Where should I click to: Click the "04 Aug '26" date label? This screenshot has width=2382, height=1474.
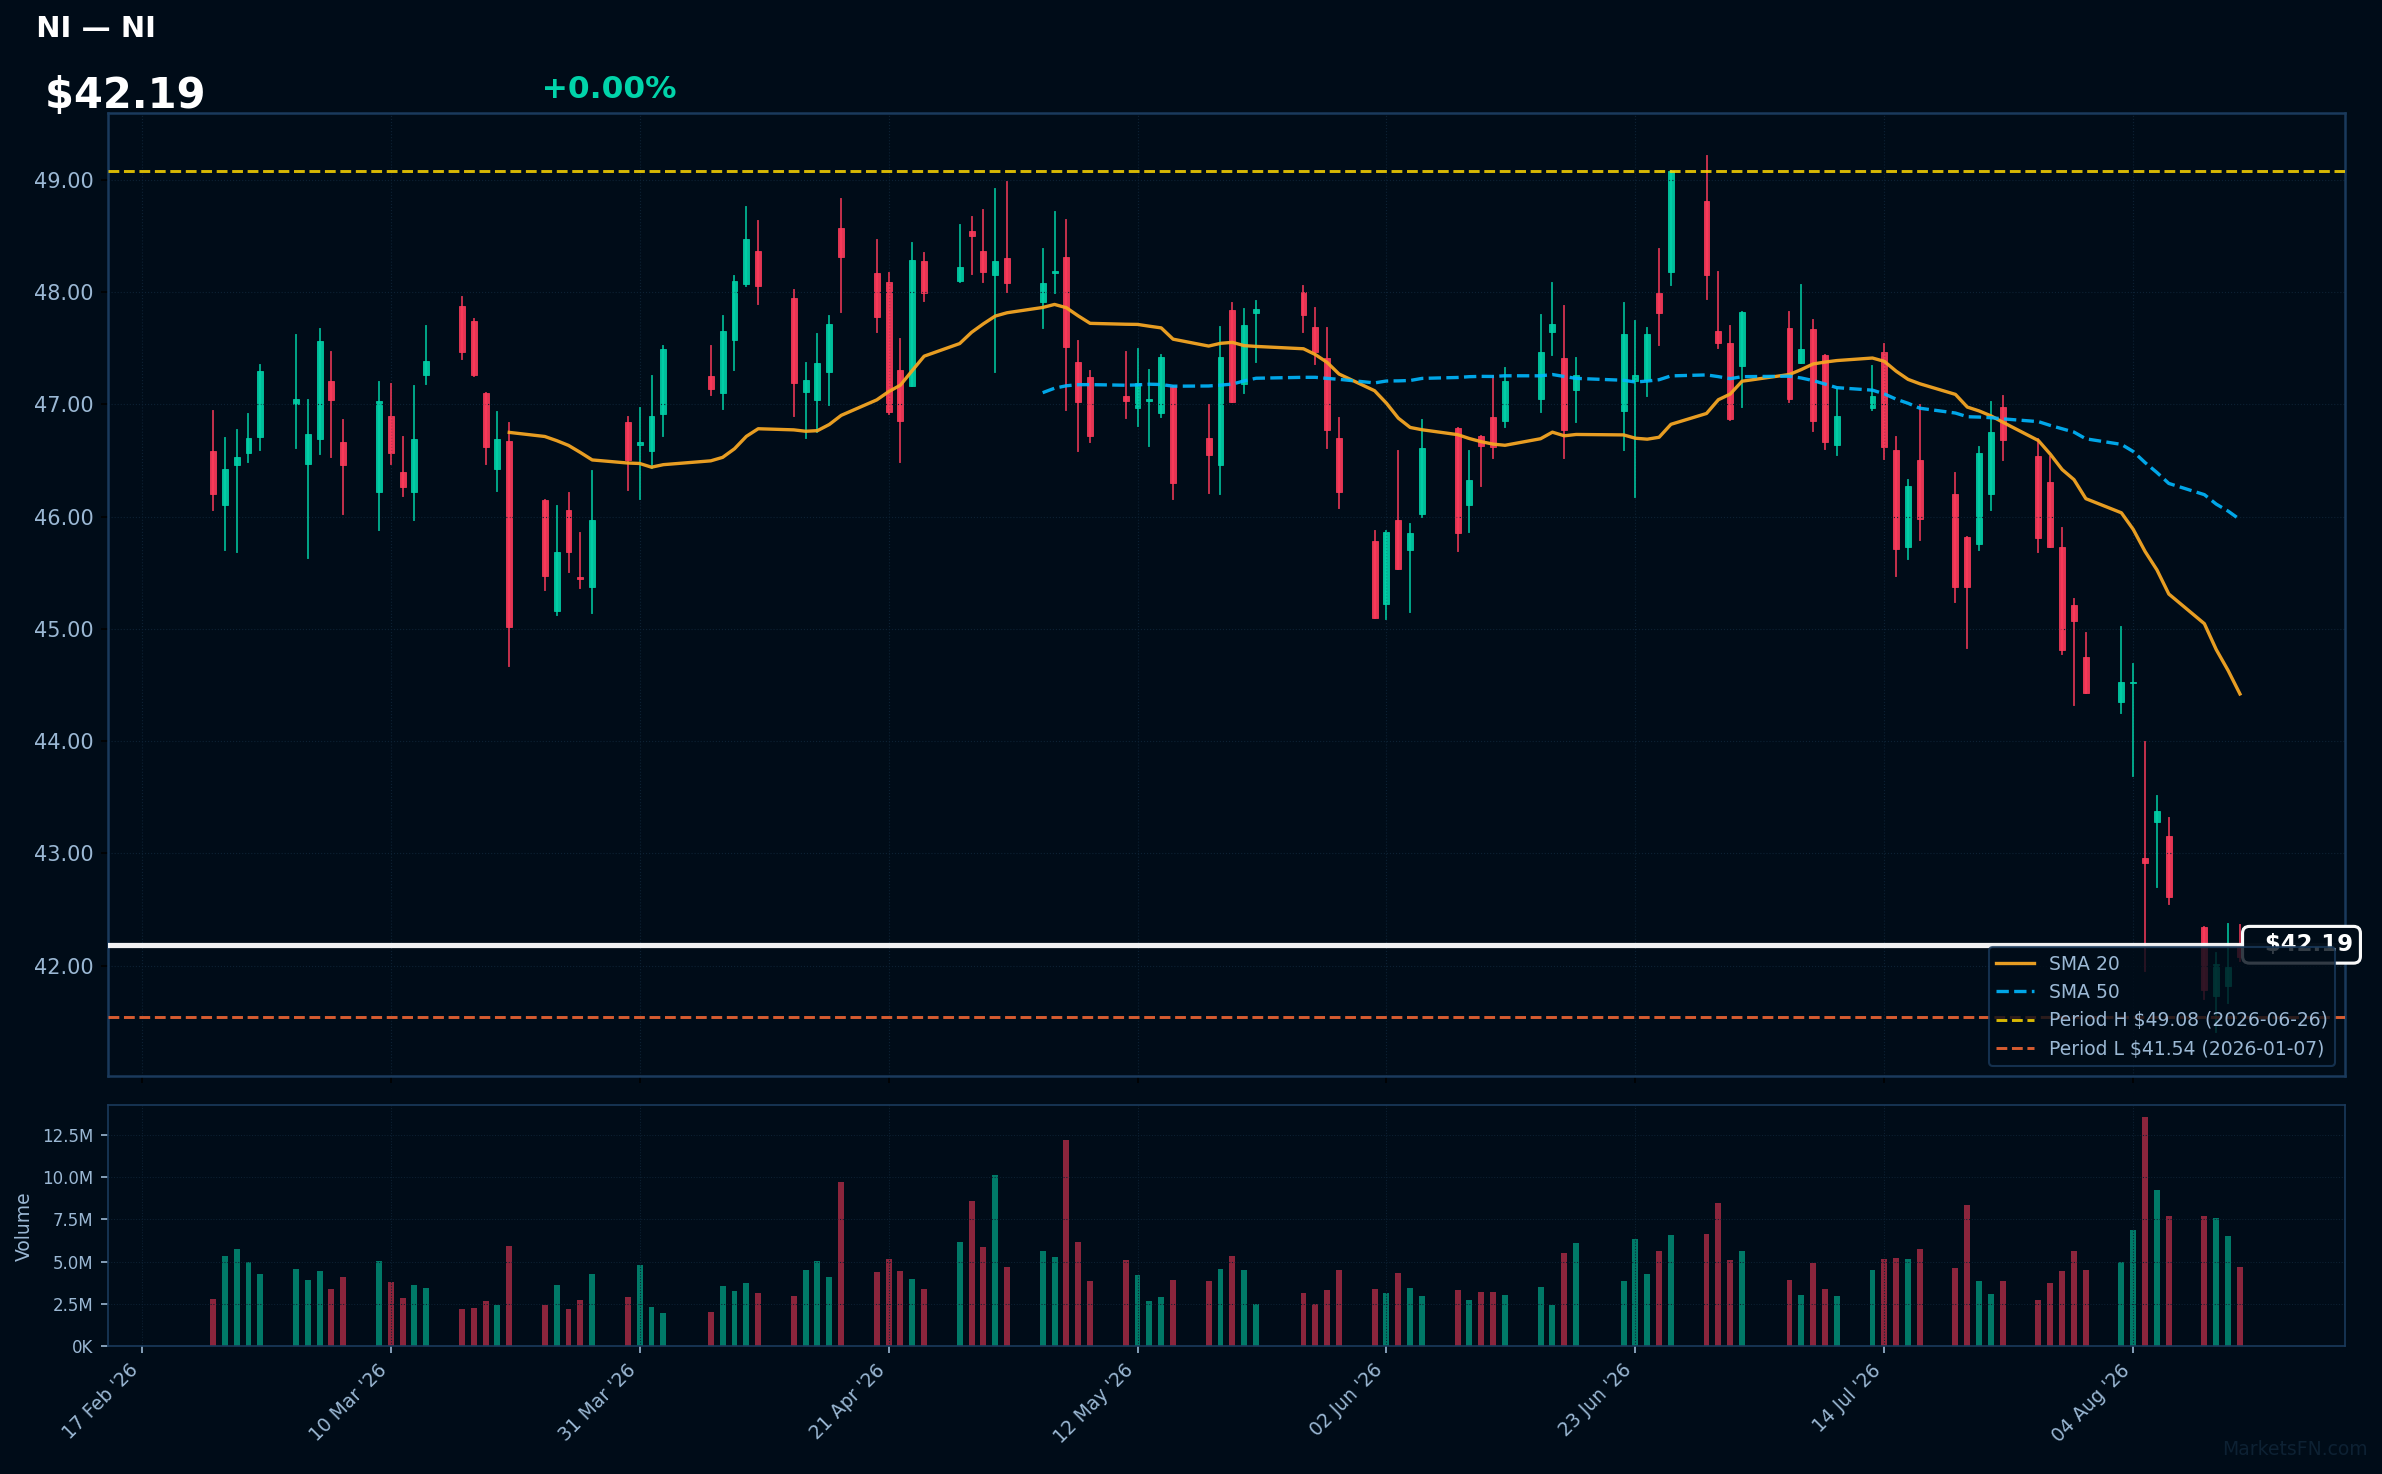2090,1401
